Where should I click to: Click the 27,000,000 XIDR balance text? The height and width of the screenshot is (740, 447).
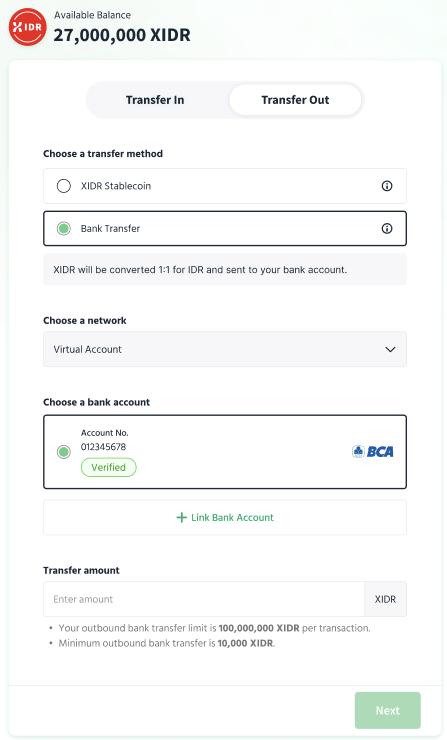pyautogui.click(x=122, y=35)
